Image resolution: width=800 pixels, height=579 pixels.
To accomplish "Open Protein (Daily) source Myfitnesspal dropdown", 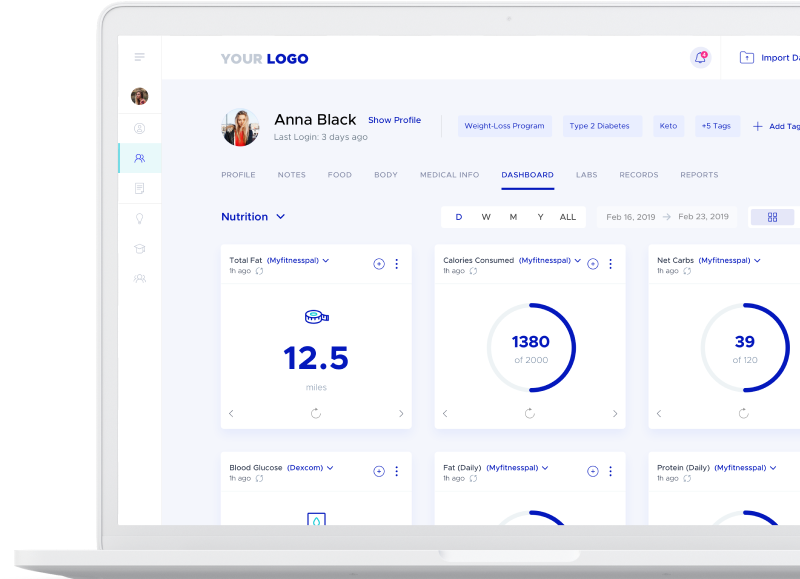I will (745, 468).
